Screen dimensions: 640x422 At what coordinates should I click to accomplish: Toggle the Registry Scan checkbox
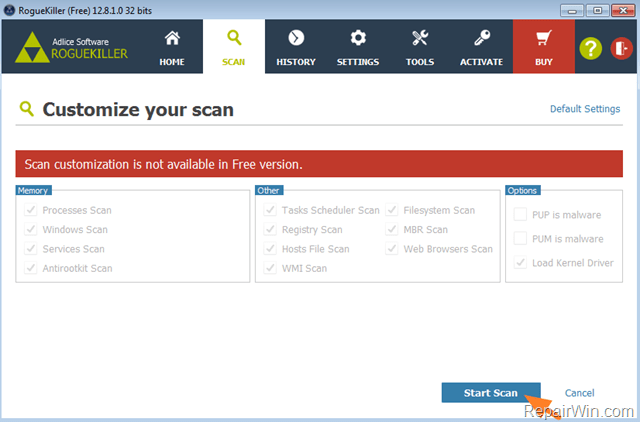coord(270,229)
